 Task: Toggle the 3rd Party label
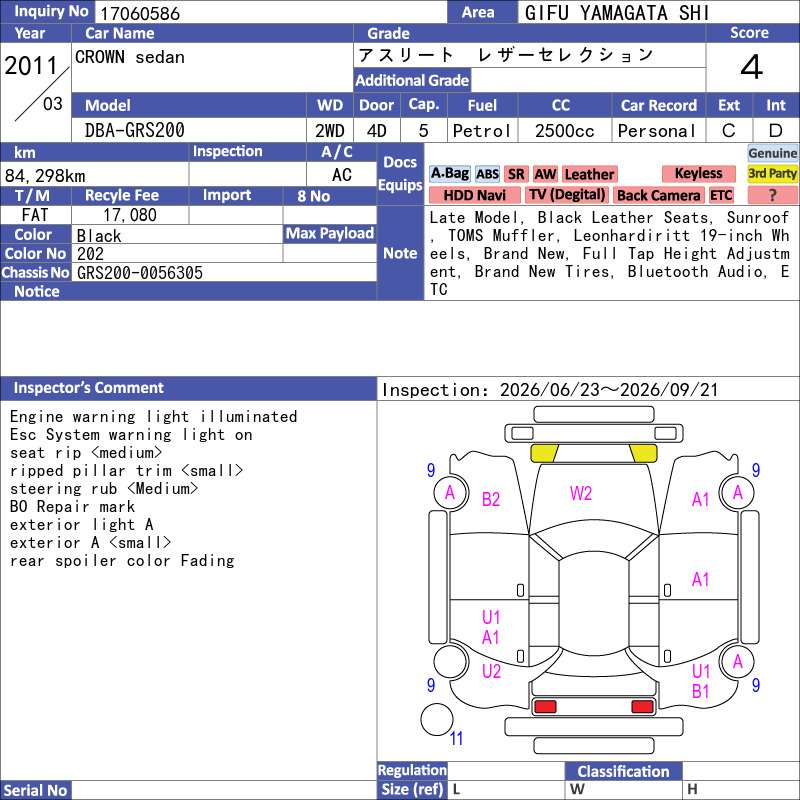[x=772, y=173]
